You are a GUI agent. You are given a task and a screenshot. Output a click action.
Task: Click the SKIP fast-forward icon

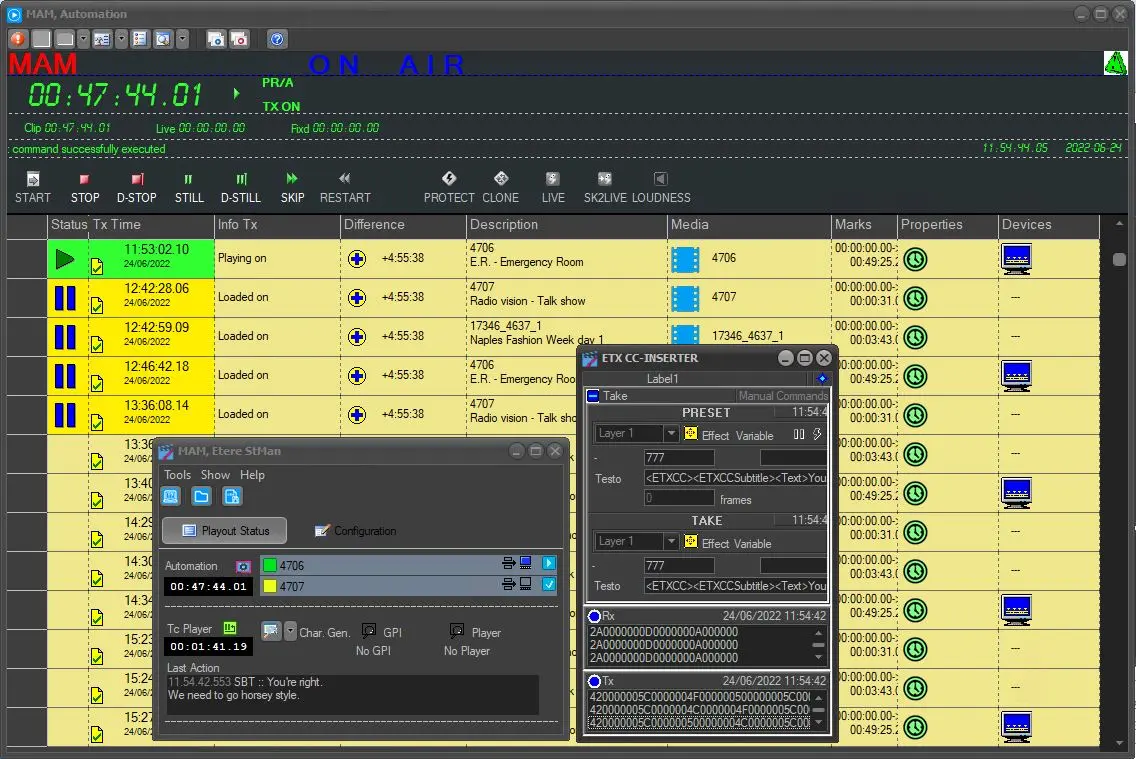click(292, 179)
